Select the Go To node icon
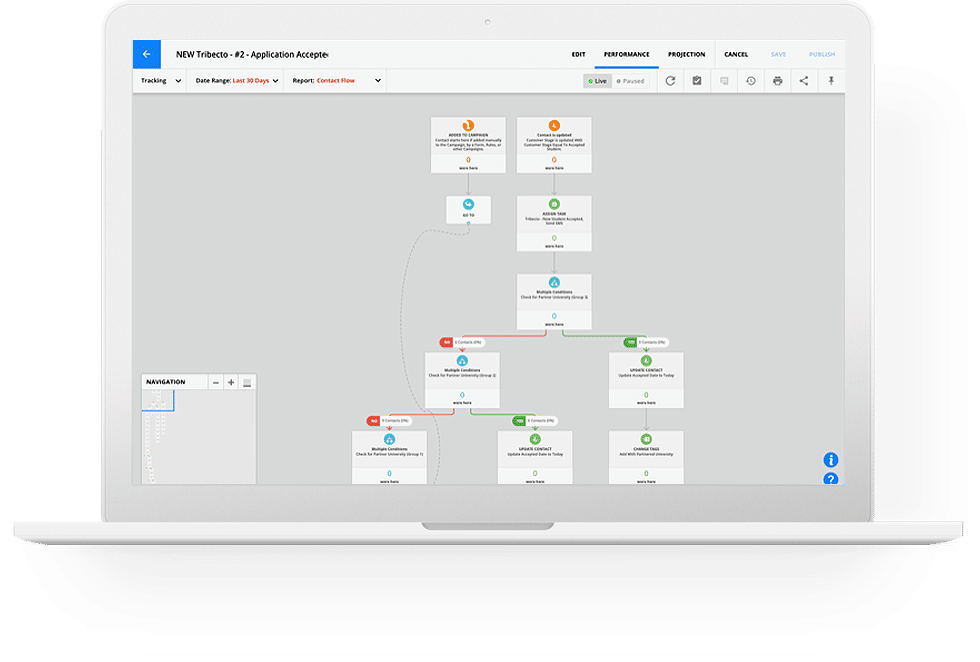This screenshot has height=662, width=980. pyautogui.click(x=468, y=204)
